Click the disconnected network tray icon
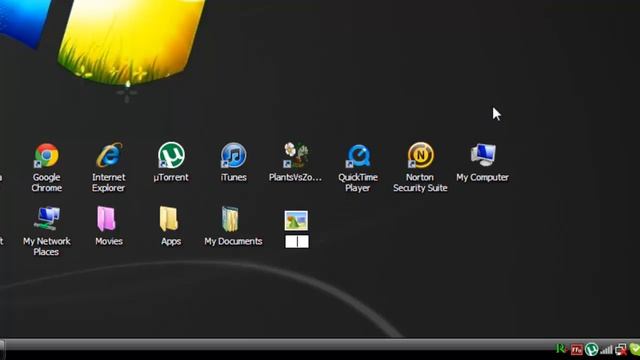This screenshot has width=640, height=360. [x=621, y=349]
